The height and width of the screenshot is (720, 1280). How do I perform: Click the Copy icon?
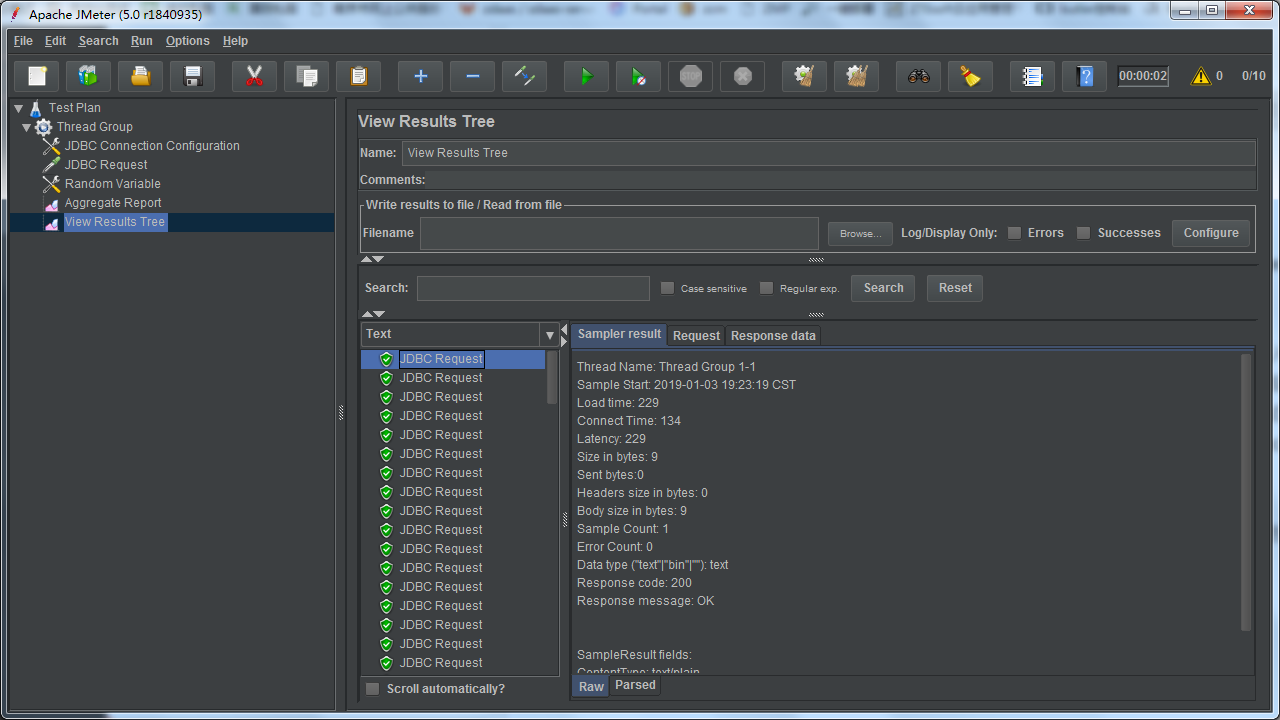coord(307,76)
